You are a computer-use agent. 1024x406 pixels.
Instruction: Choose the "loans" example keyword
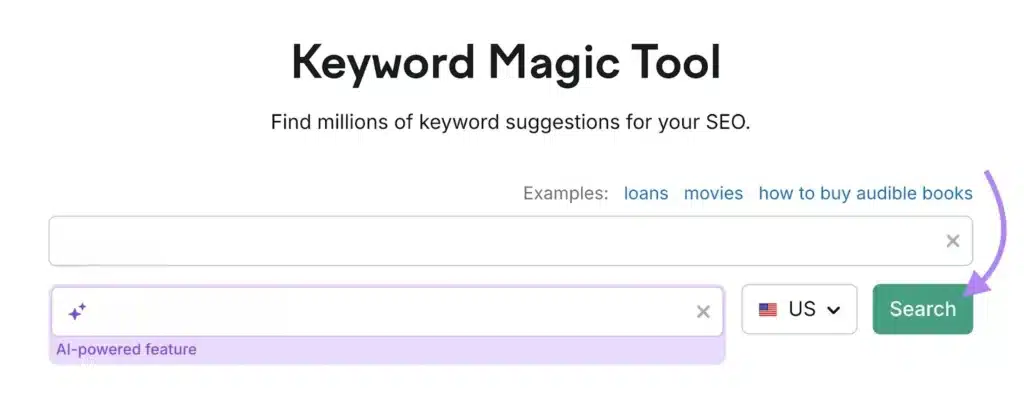click(x=646, y=194)
